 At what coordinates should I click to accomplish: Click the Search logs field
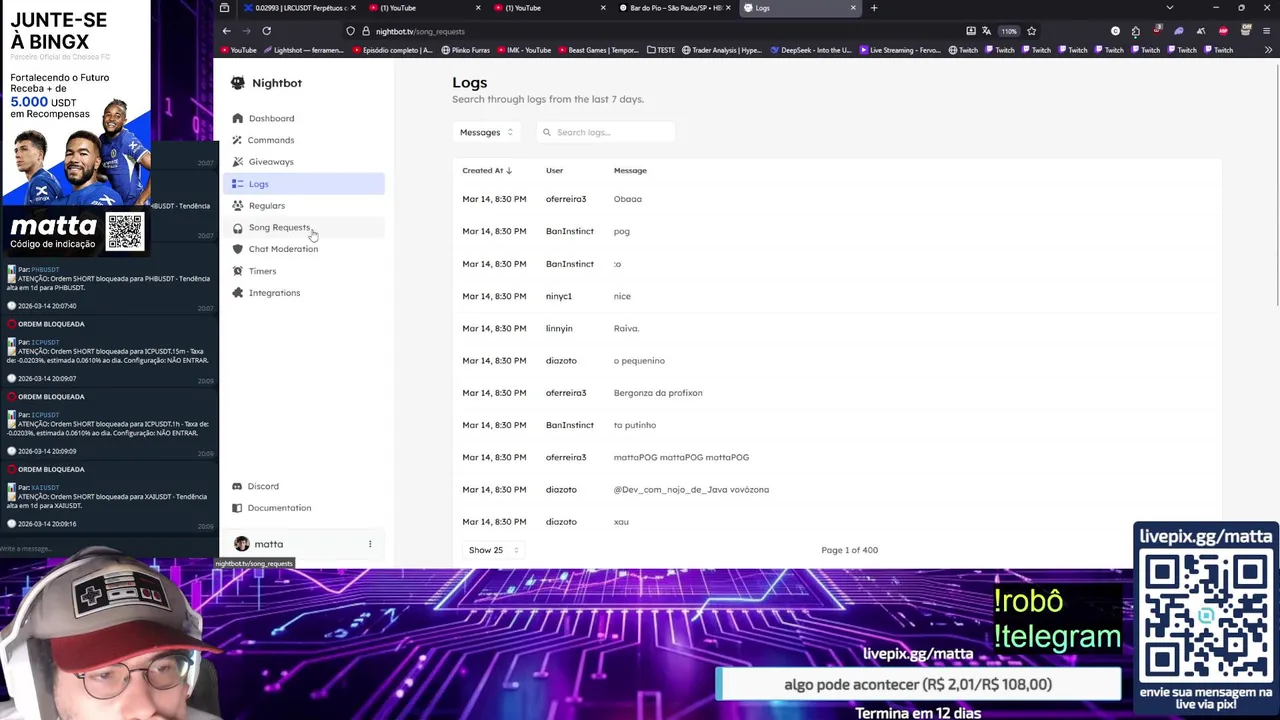click(x=606, y=132)
